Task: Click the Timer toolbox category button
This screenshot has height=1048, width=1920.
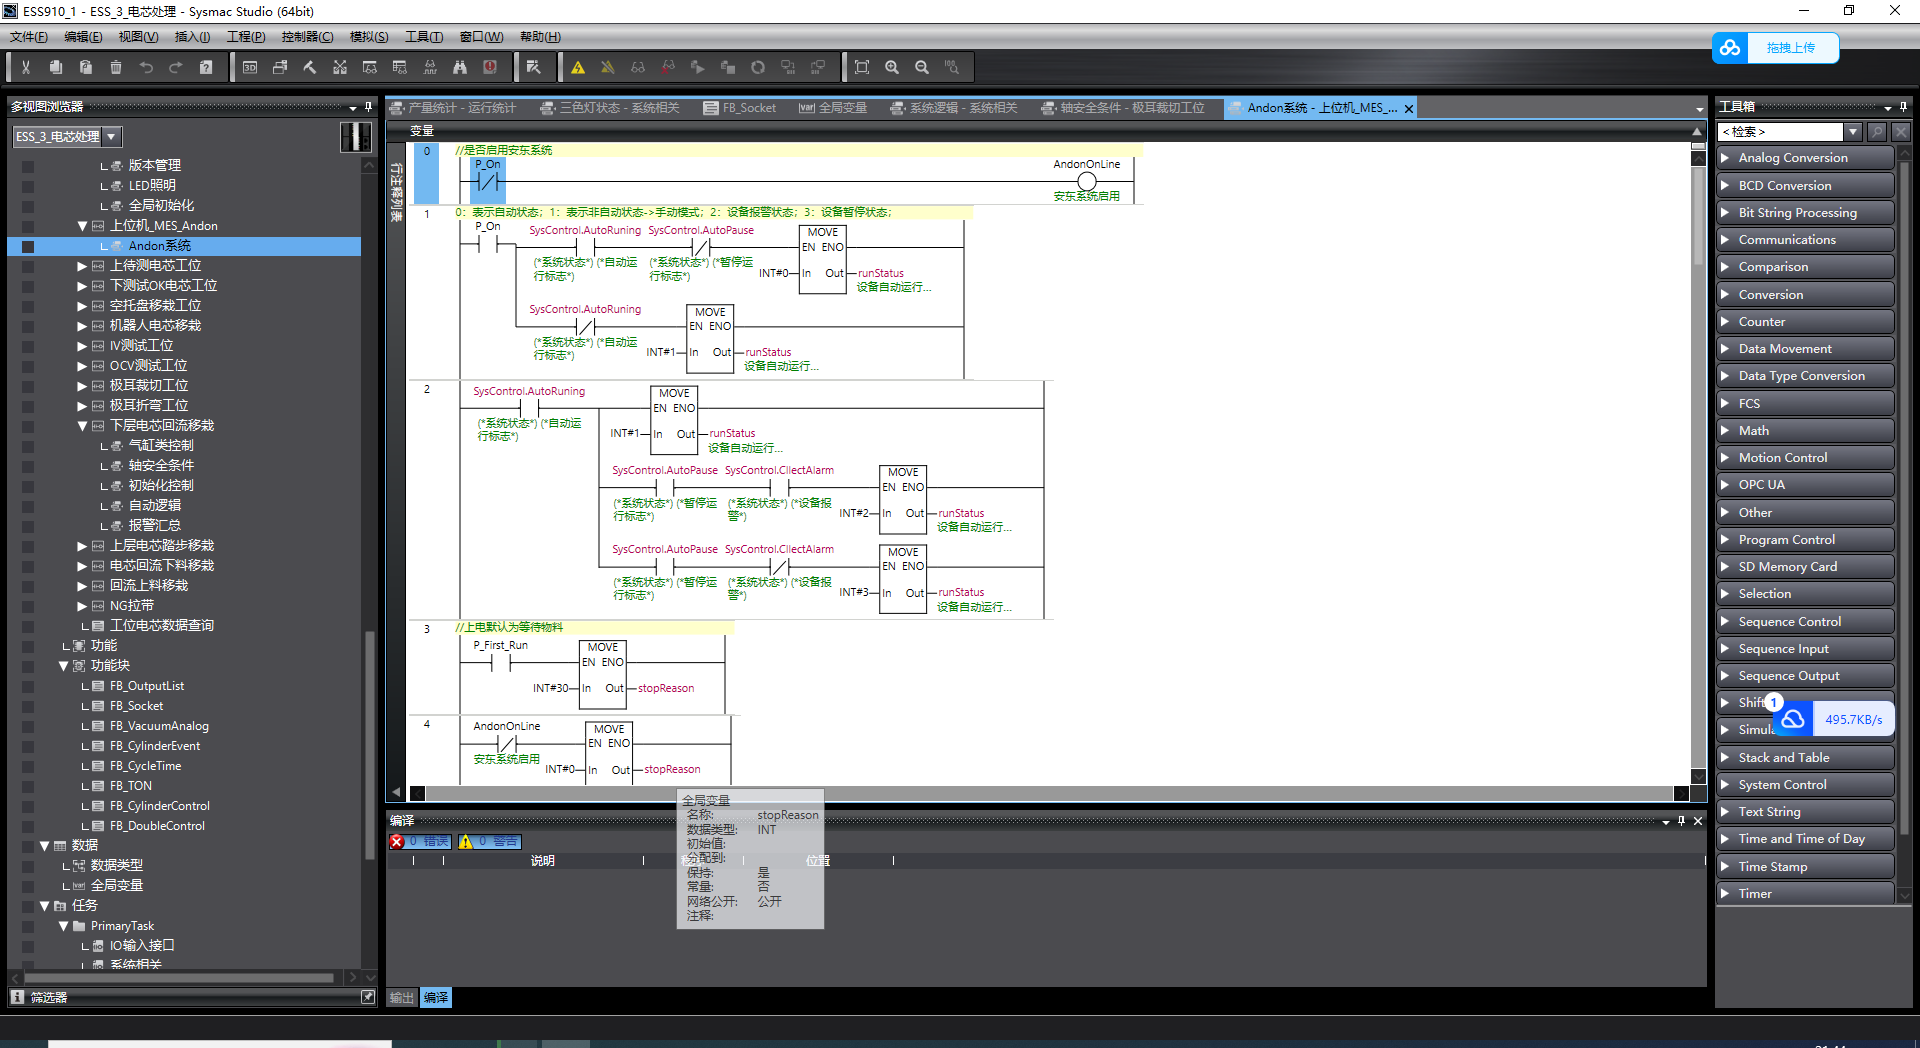Action: (1805, 894)
